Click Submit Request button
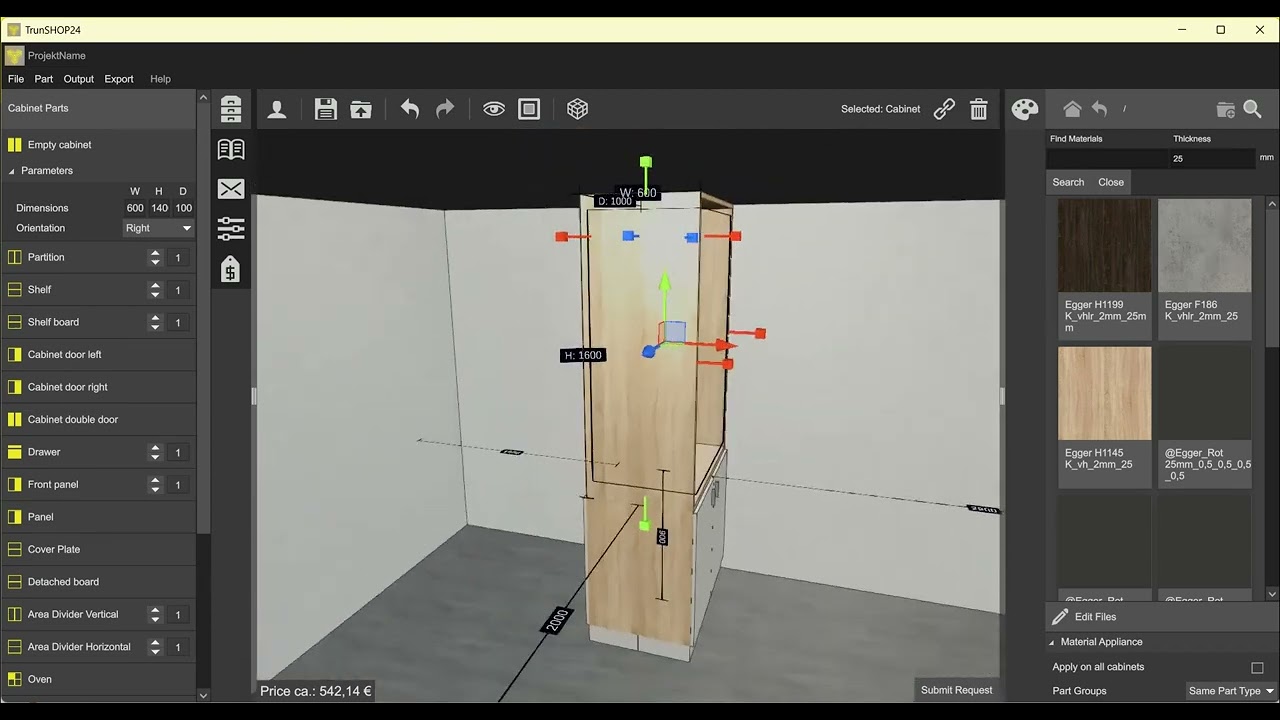 (957, 690)
